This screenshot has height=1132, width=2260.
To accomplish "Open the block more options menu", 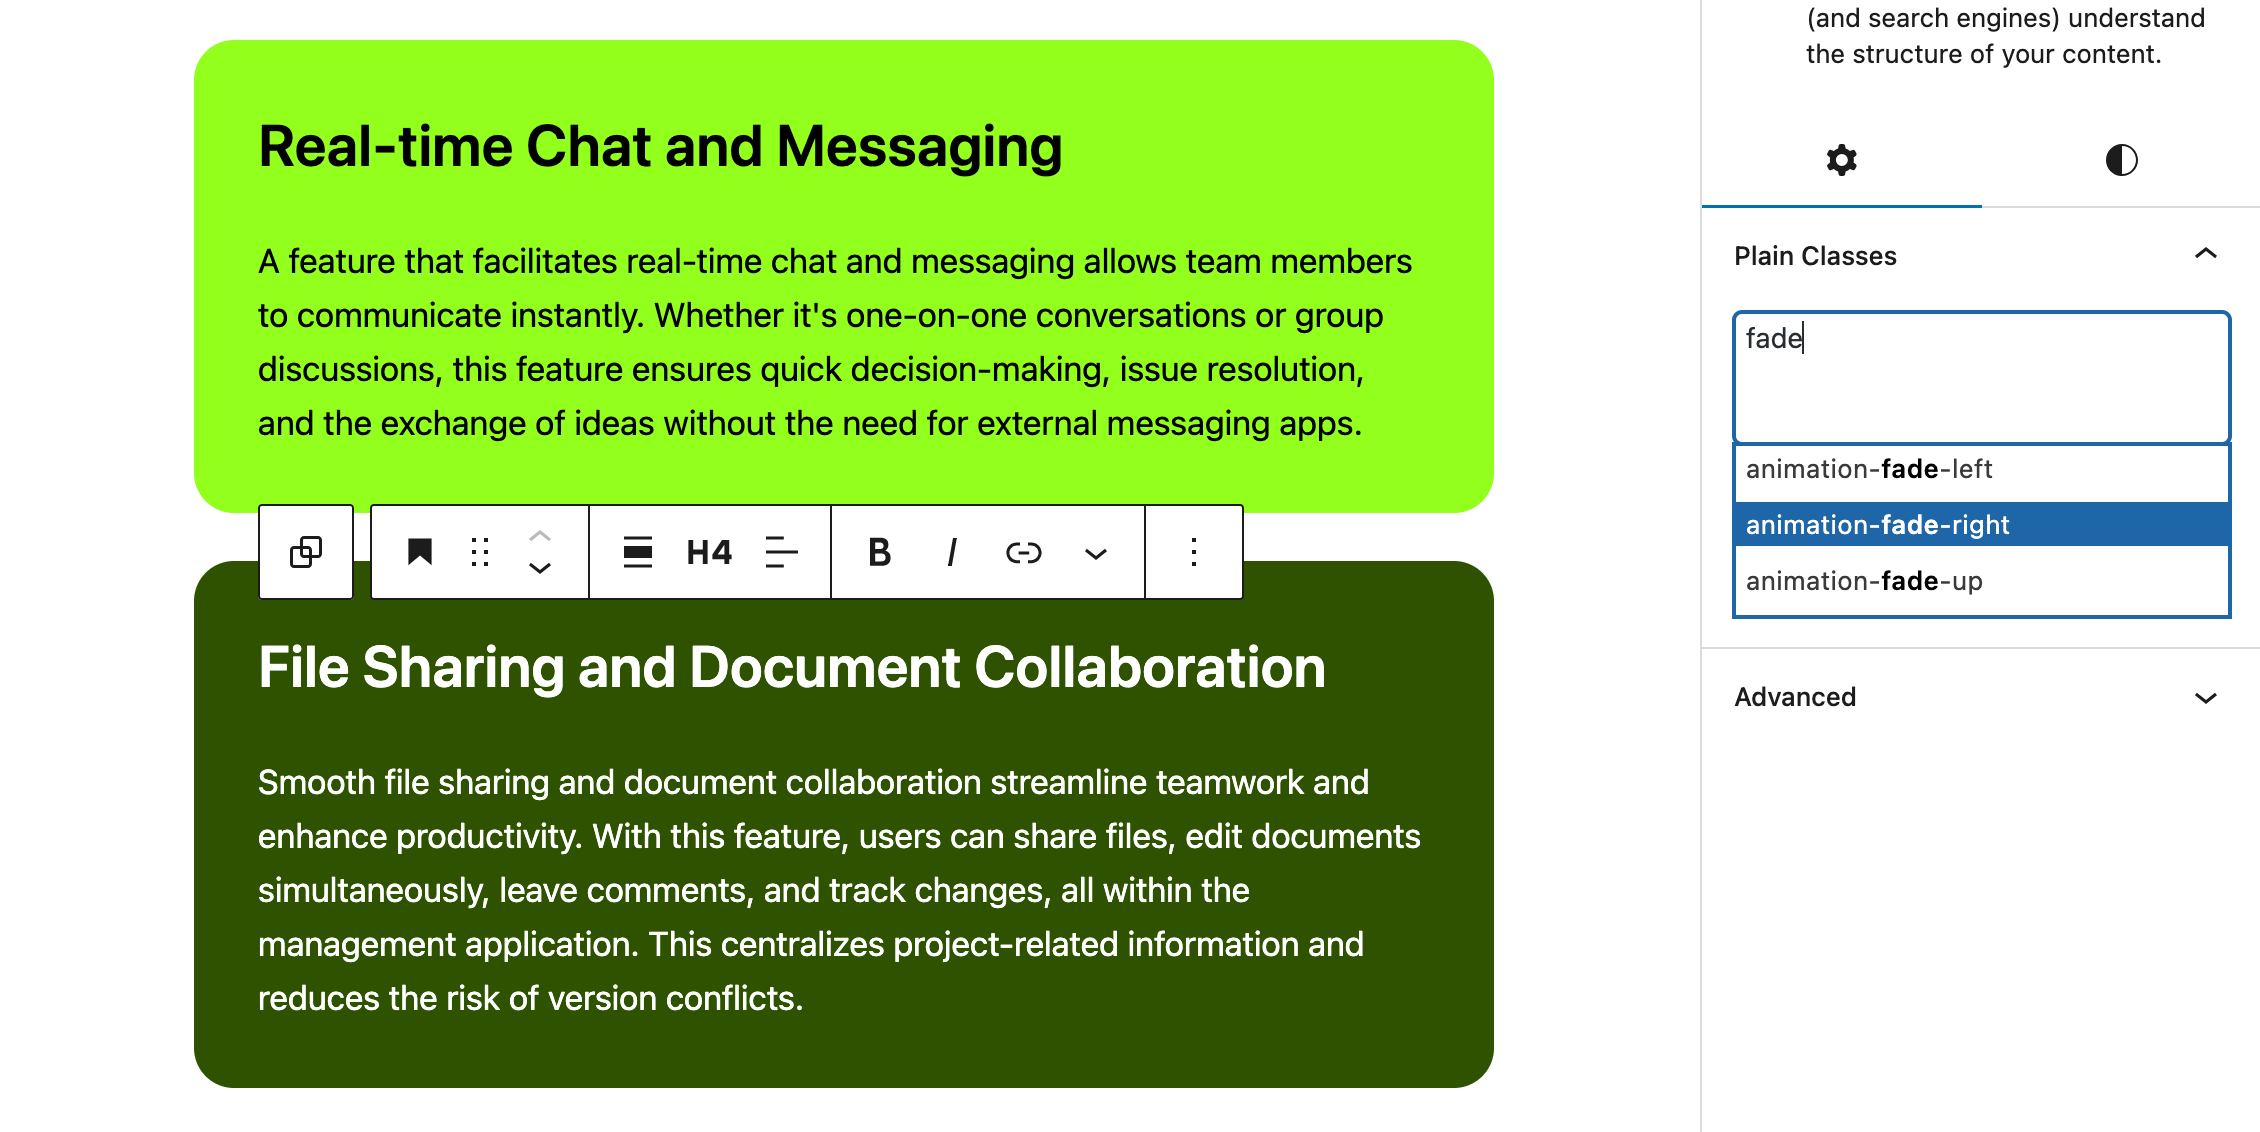I will (x=1193, y=553).
